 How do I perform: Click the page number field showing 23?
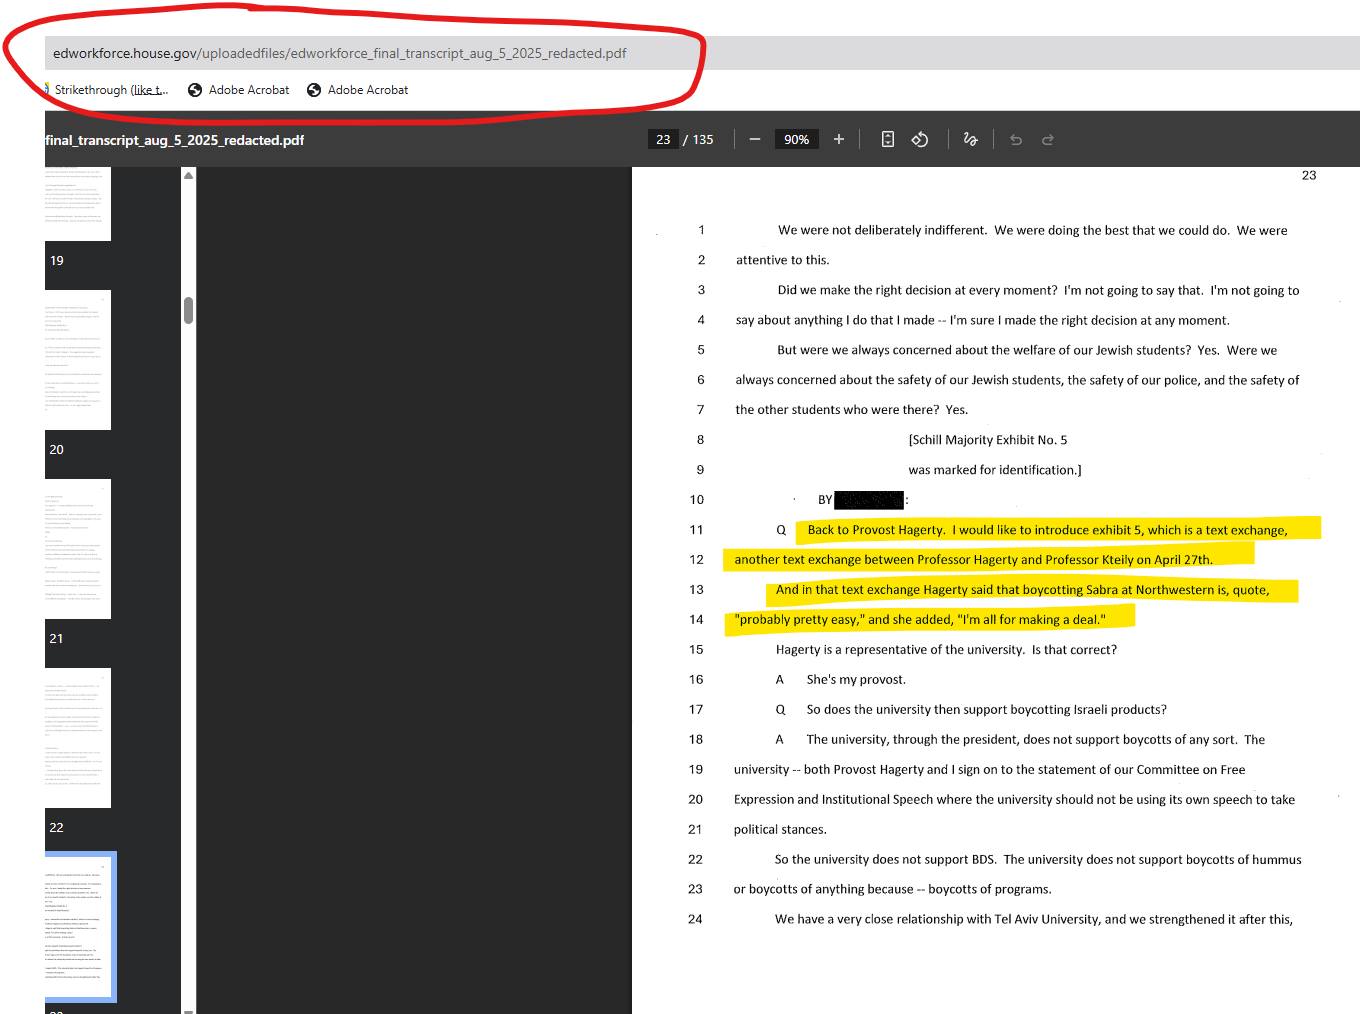point(663,140)
